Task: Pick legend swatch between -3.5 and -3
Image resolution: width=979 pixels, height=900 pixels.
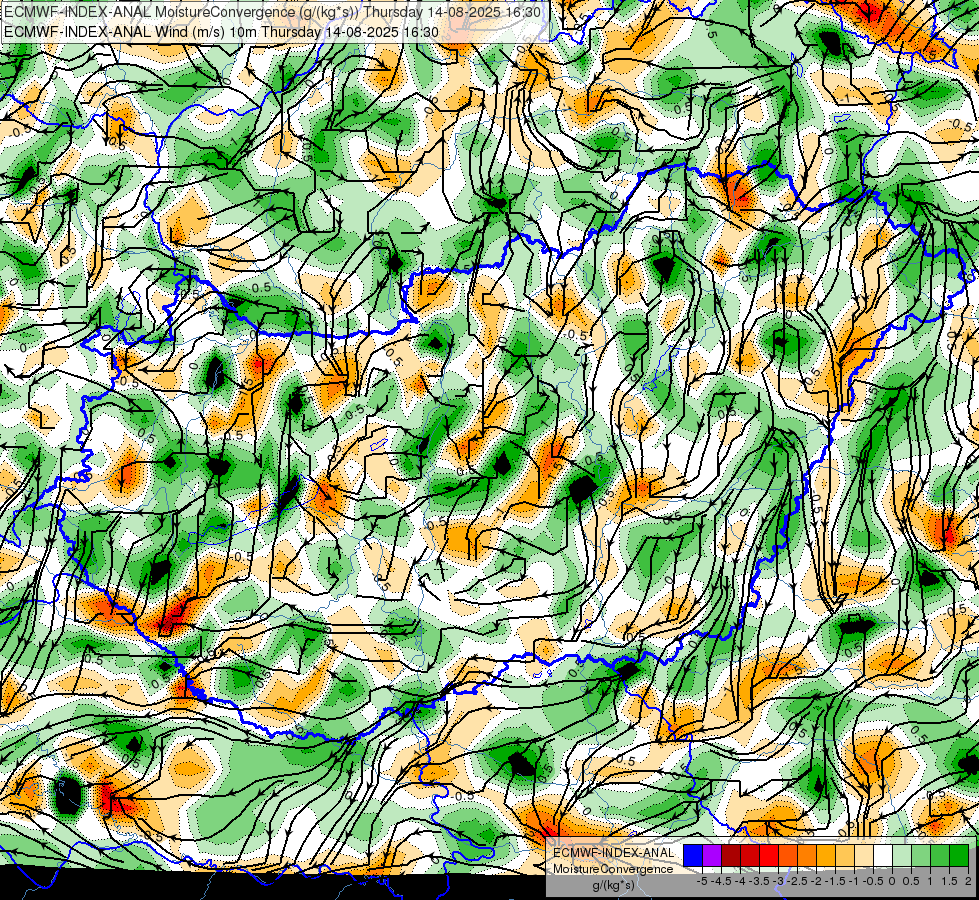Action: (x=769, y=856)
